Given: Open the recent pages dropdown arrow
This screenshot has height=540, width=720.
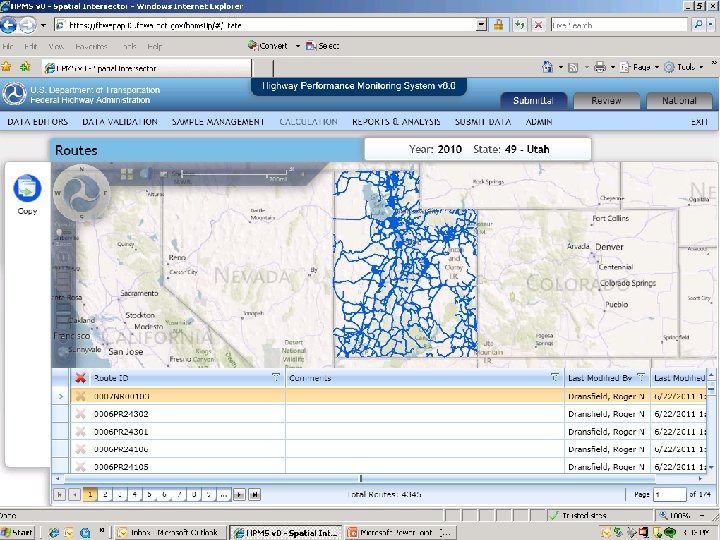Looking at the screenshot, I should [x=43, y=25].
